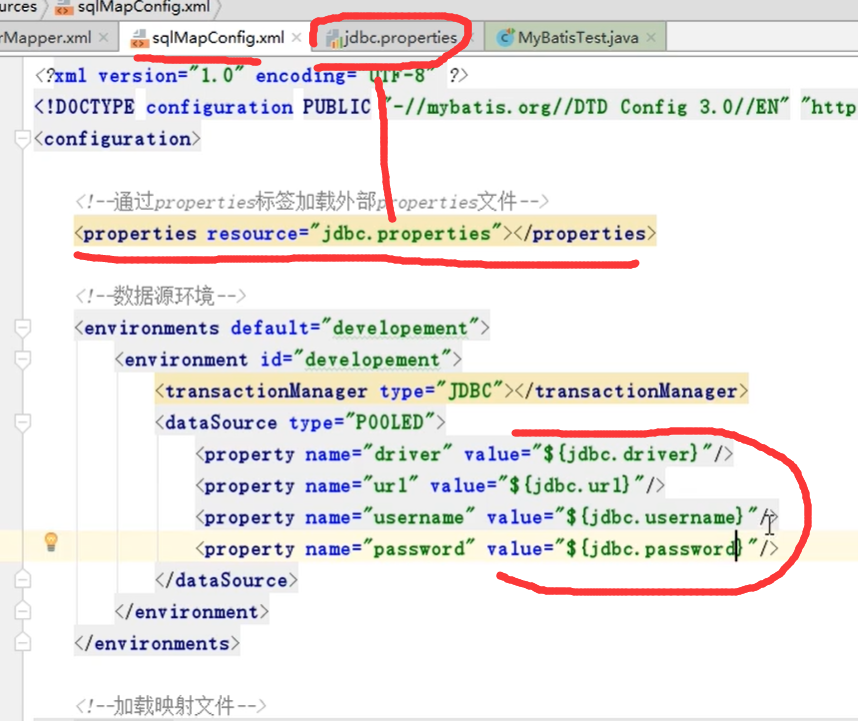Click the environment id developement text
Screen dimensions: 858x721
coord(288,359)
